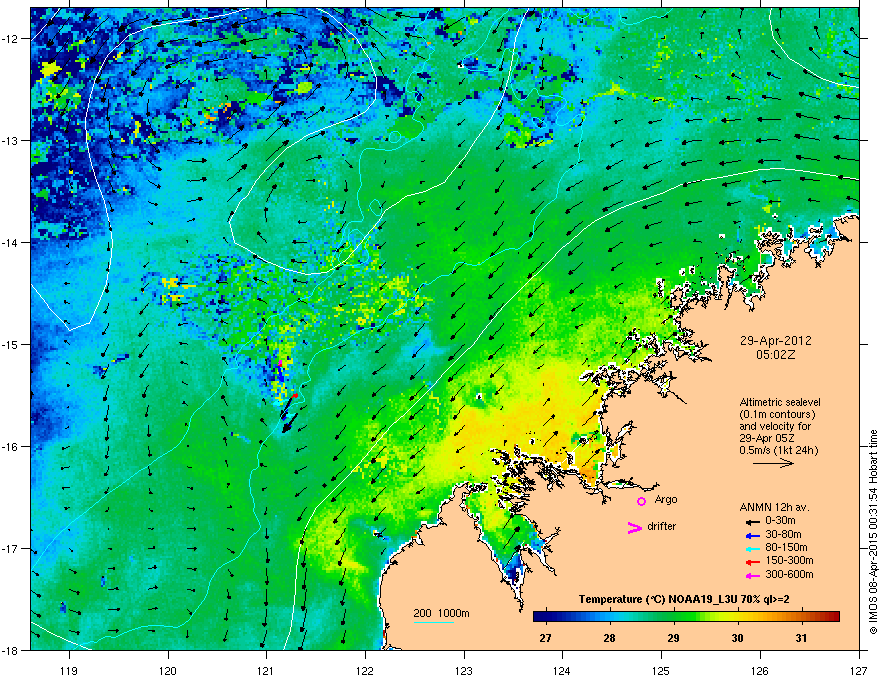This screenshot has height=680, width=880.
Task: Click longitude axis label 123
Action: (464, 670)
